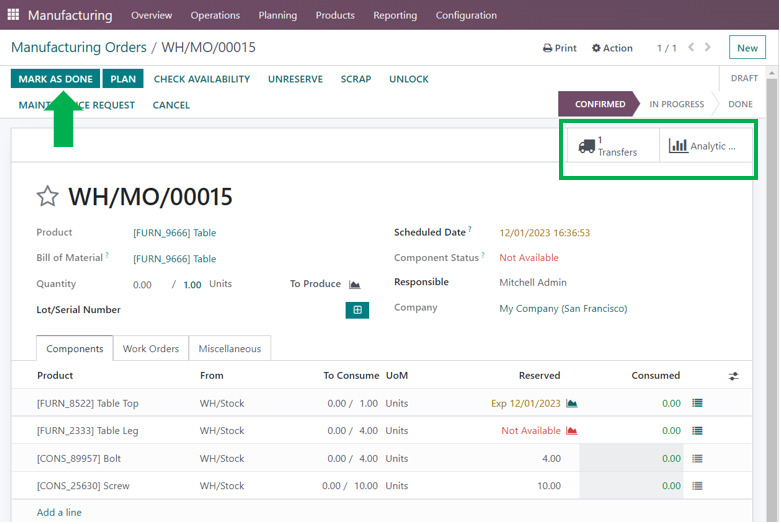Open the Analytic chart smart button
The width and height of the screenshot is (781, 524).
(x=704, y=146)
